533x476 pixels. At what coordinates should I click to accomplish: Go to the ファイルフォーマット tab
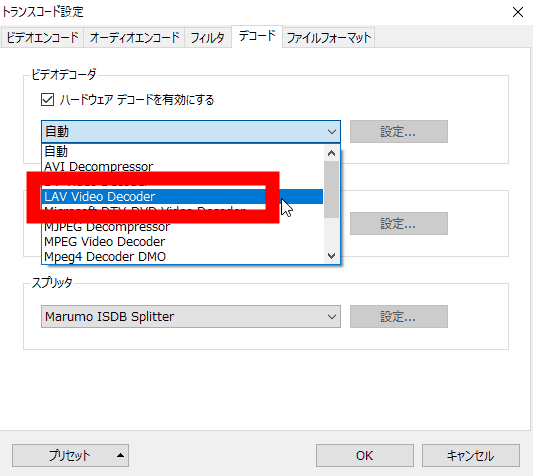[328, 37]
